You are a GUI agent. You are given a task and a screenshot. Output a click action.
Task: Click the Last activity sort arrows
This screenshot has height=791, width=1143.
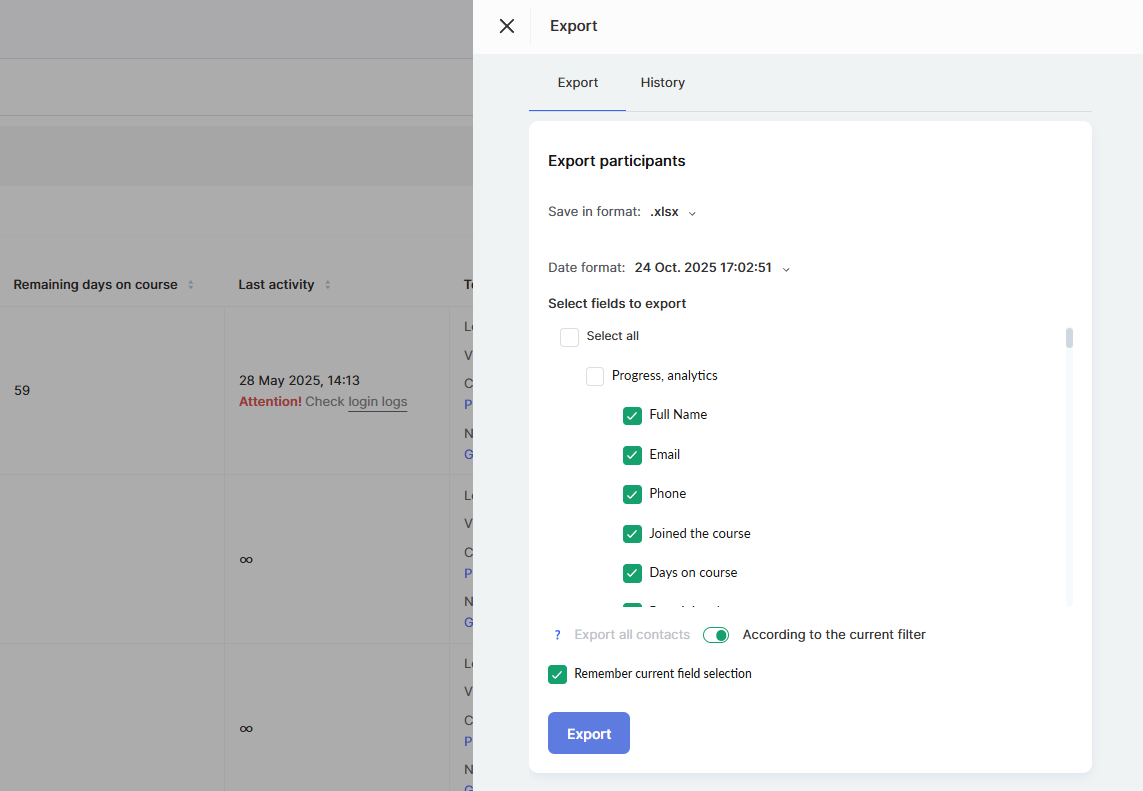[x=327, y=285]
